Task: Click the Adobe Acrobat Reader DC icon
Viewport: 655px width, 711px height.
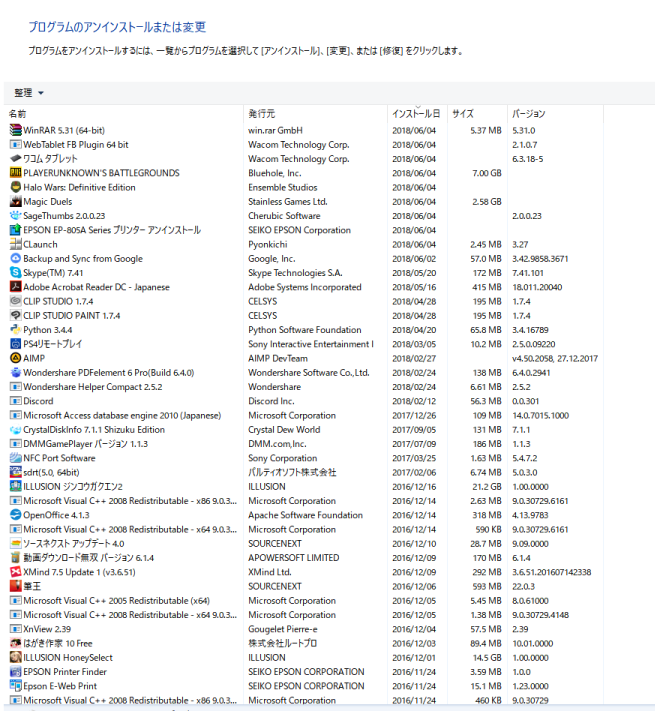Action: (16, 287)
